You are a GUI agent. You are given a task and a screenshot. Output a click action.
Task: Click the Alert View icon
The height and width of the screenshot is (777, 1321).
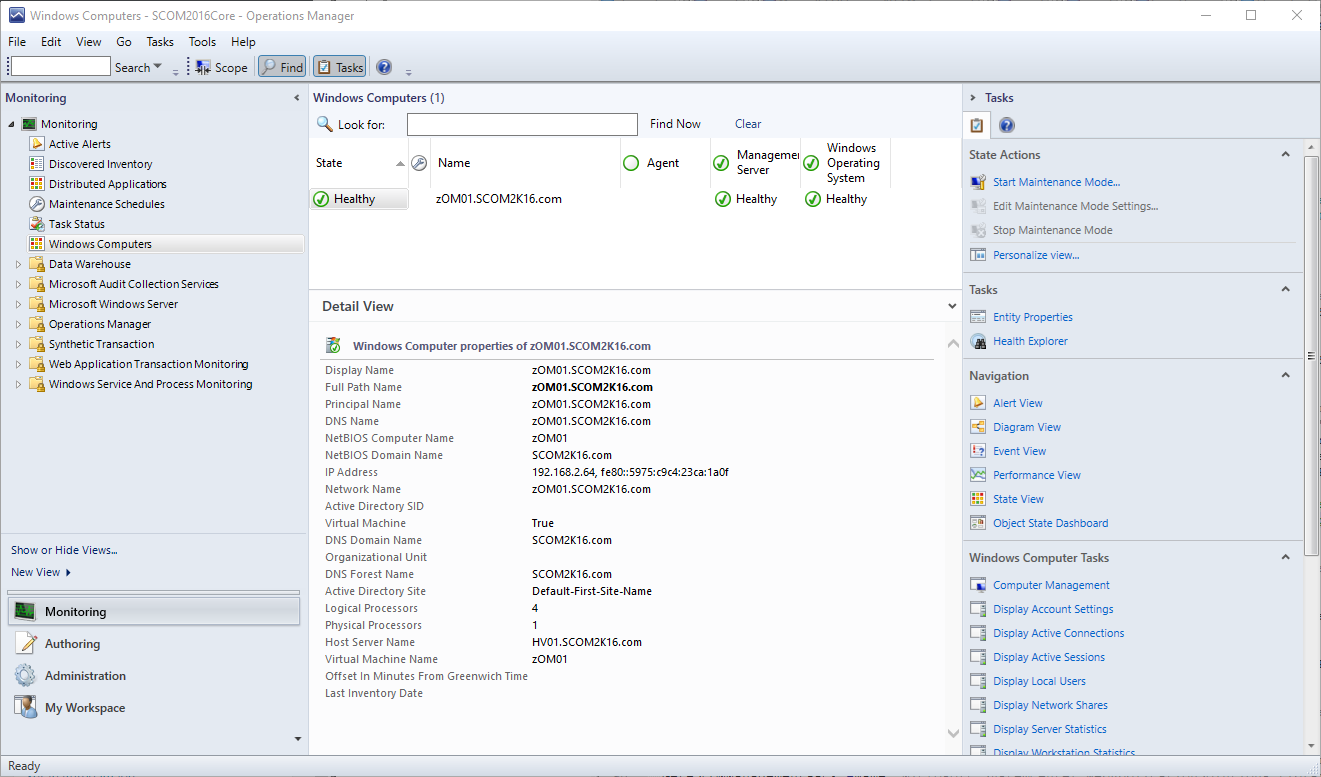[x=978, y=403]
